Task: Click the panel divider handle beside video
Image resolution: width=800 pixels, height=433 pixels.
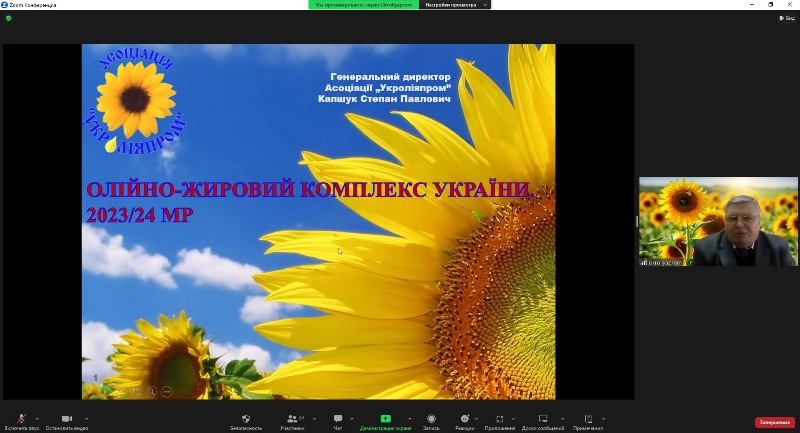Action: click(x=637, y=221)
